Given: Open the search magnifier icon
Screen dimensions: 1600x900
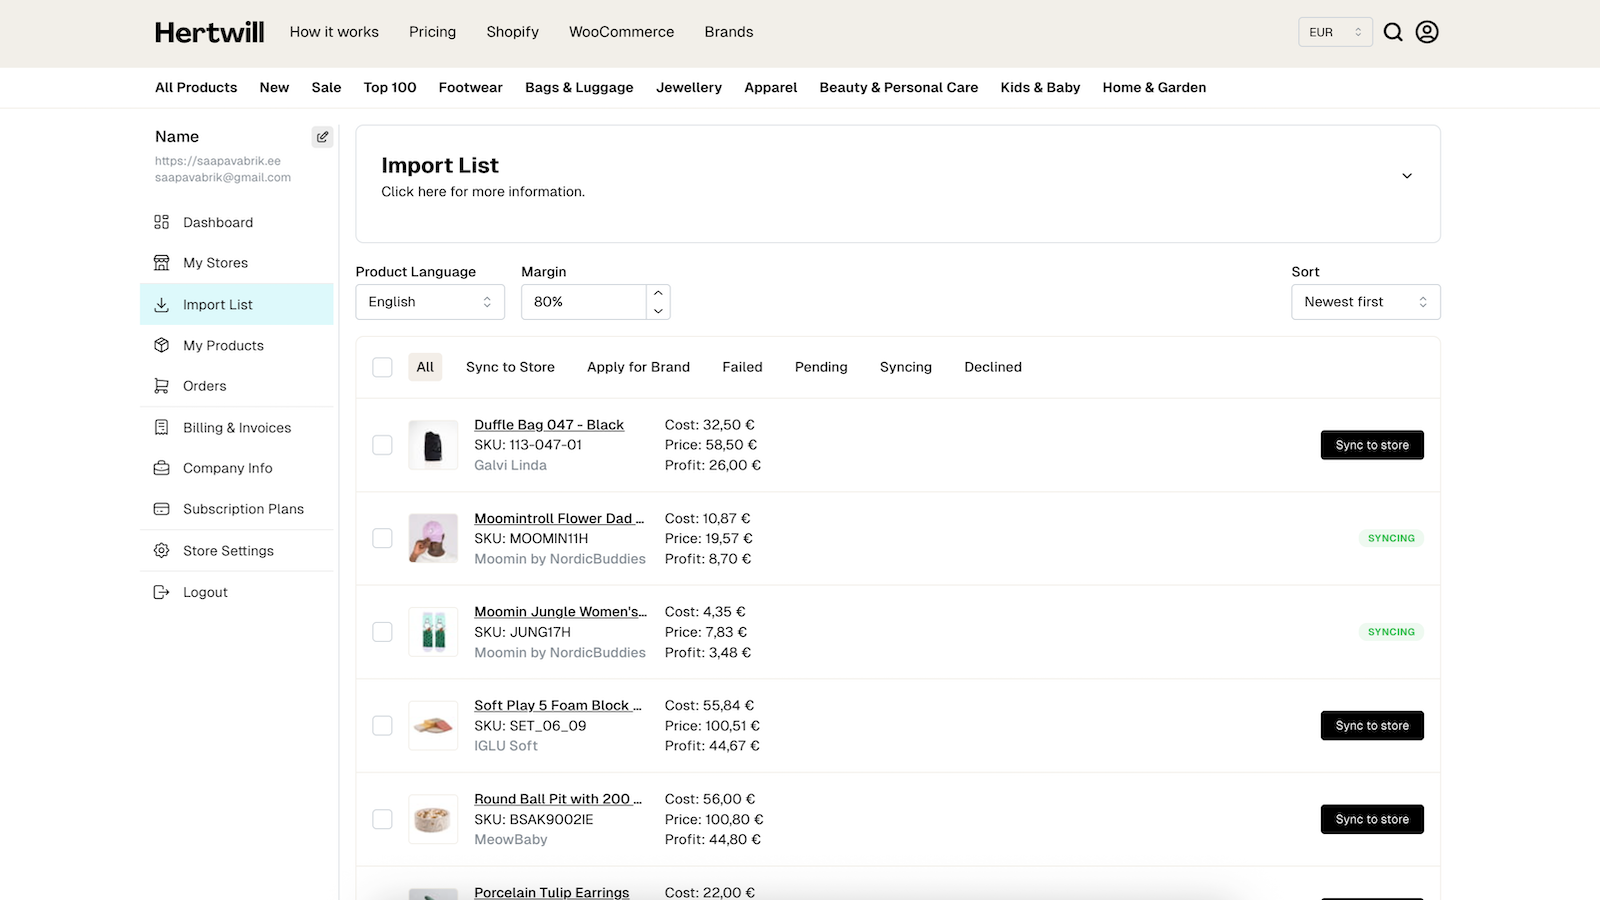Looking at the screenshot, I should (x=1393, y=32).
